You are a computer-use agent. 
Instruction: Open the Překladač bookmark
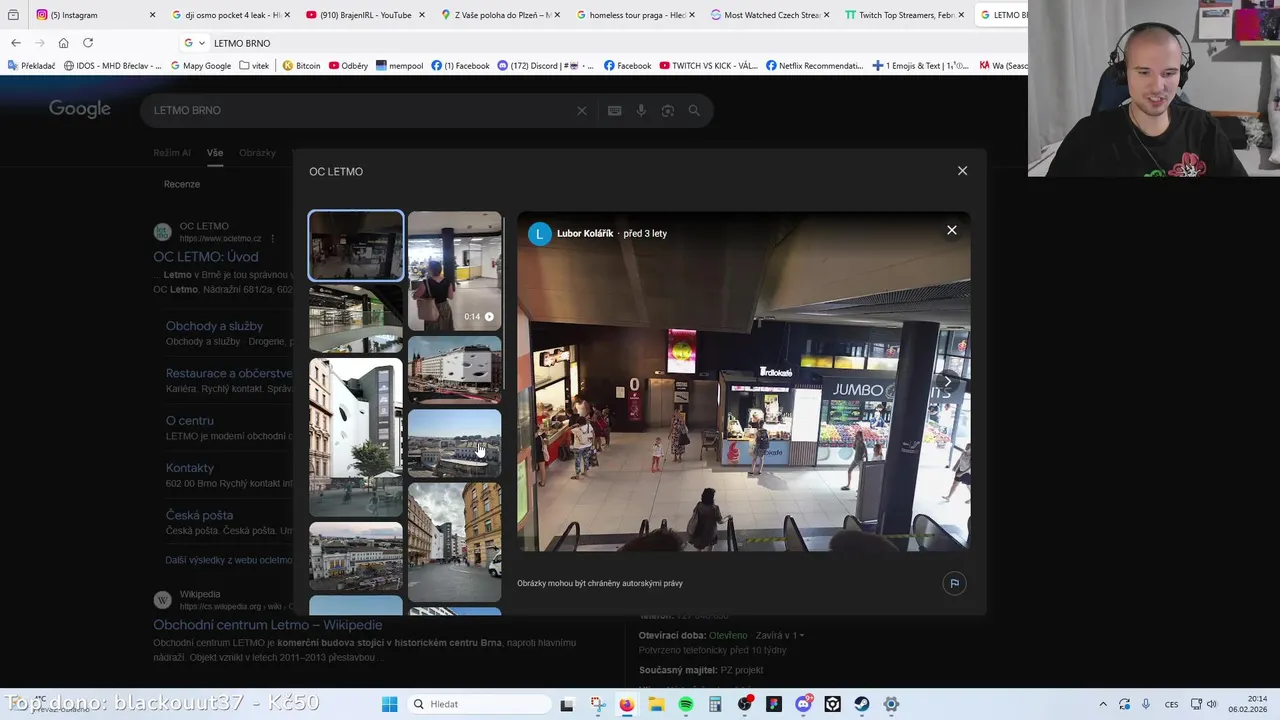point(31,66)
